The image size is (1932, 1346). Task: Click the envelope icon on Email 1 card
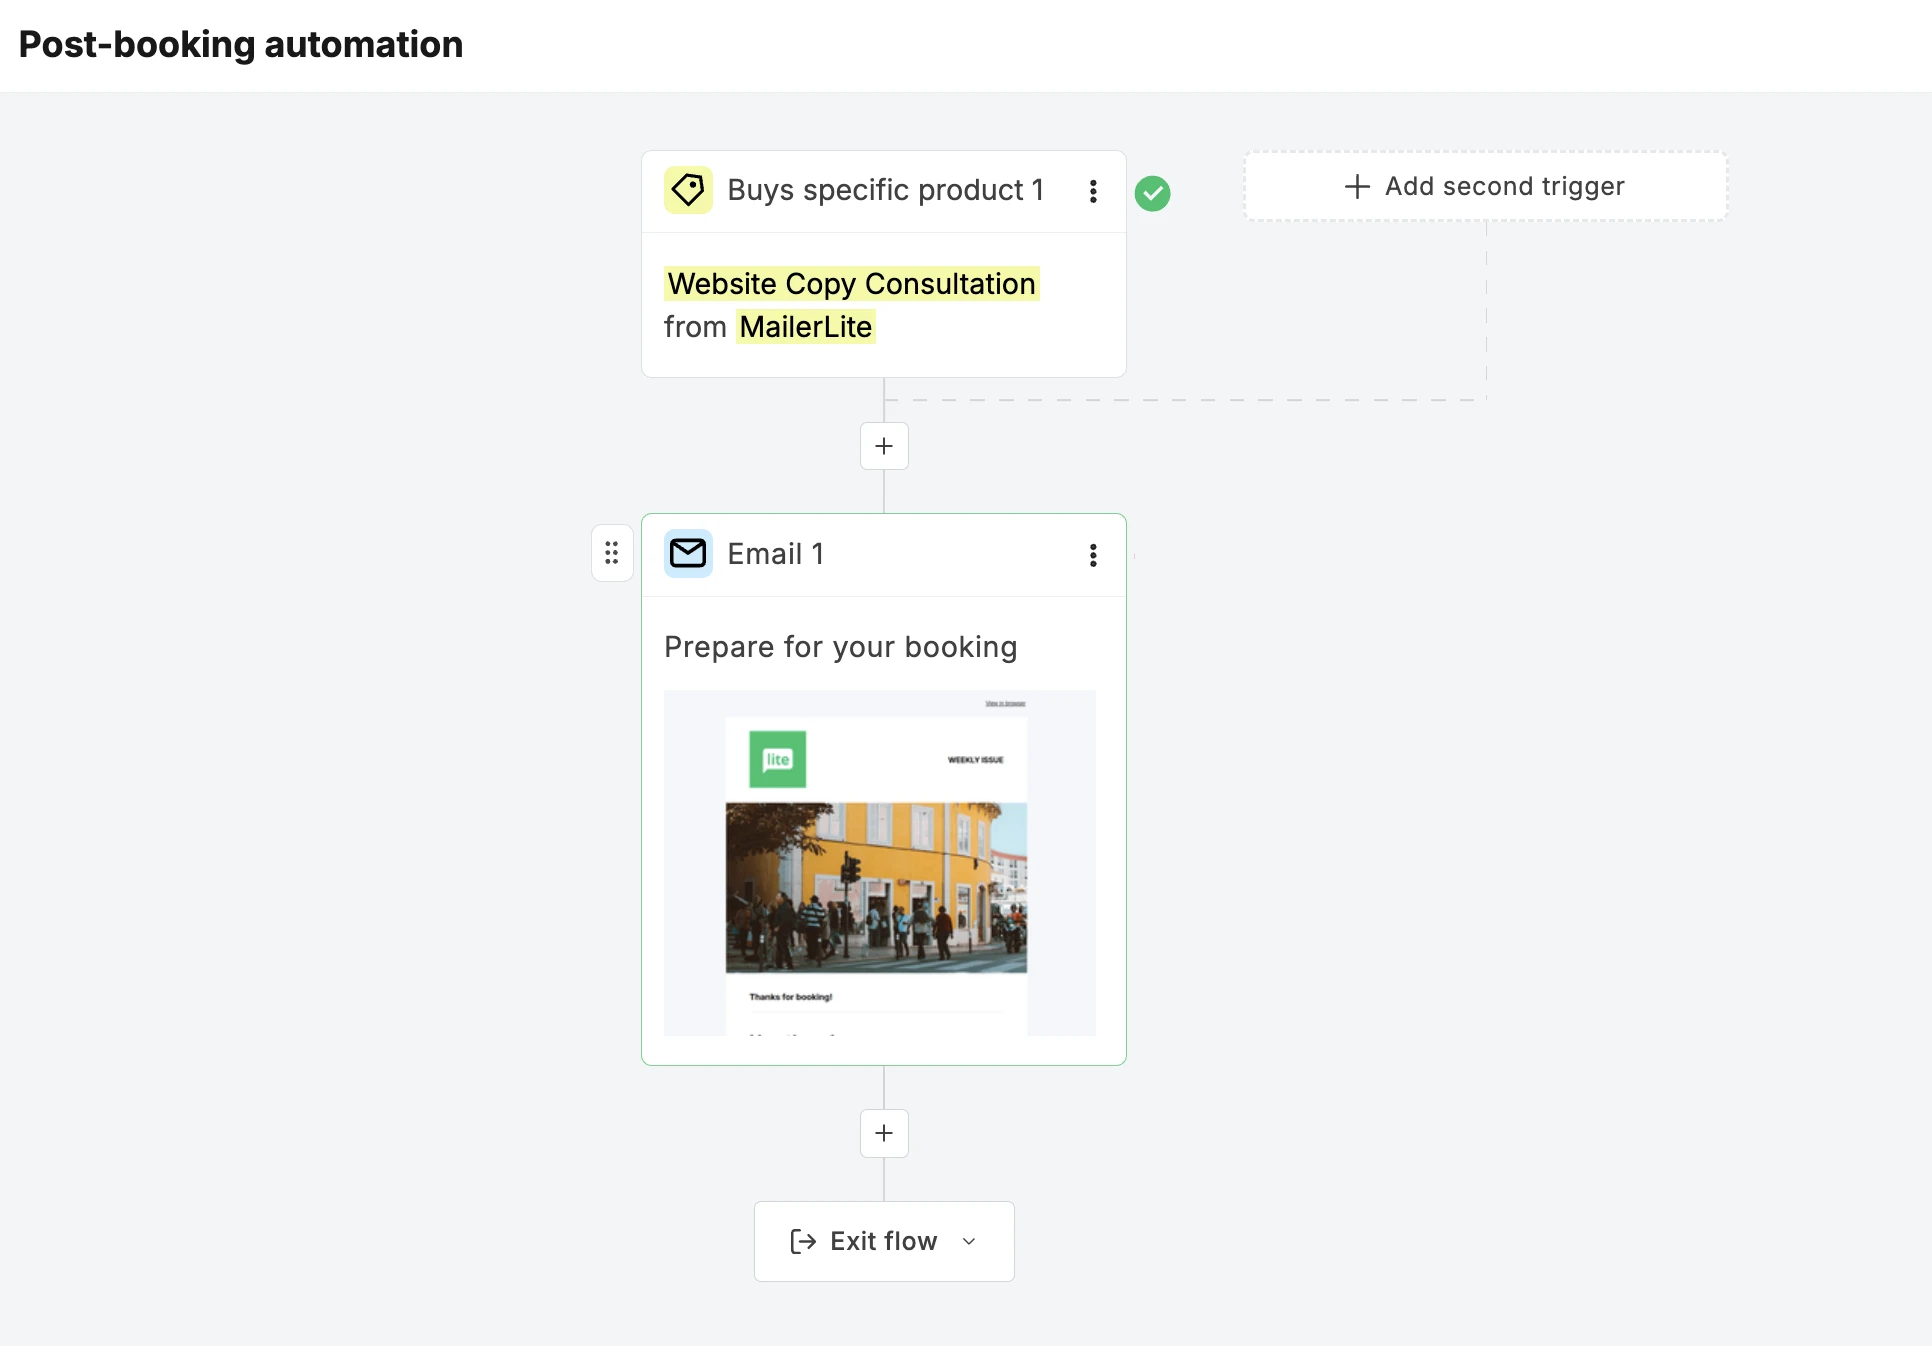[x=688, y=553]
